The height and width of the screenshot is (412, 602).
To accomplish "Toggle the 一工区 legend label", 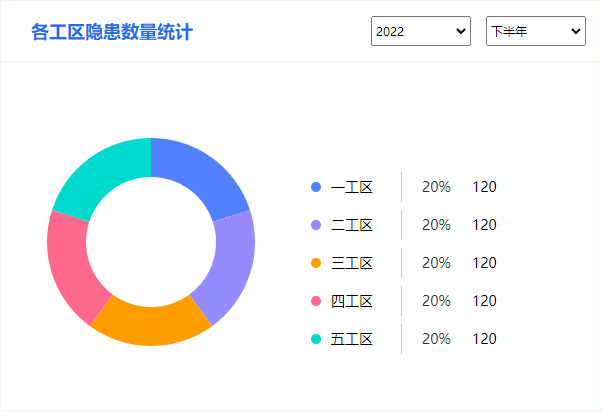I will pos(352,187).
